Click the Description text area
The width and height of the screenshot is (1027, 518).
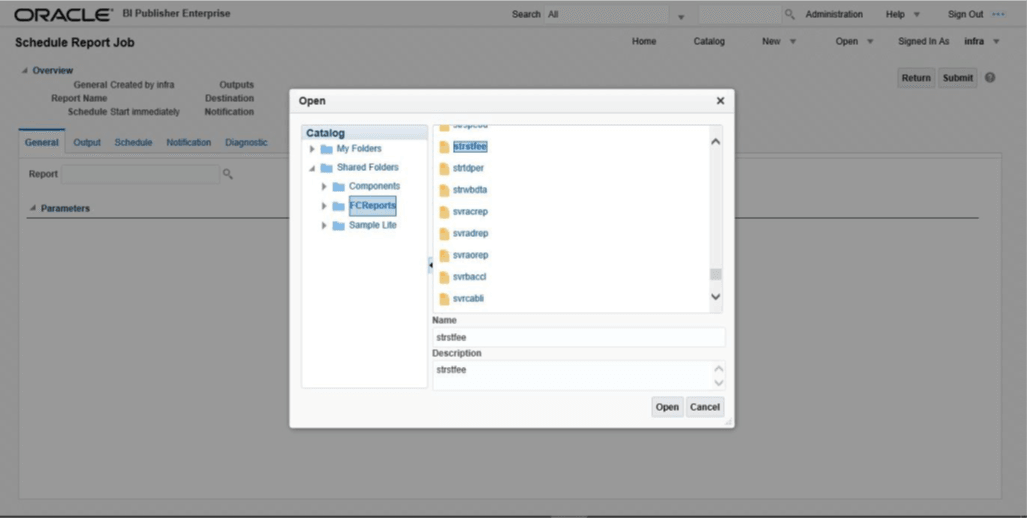pyautogui.click(x=578, y=375)
